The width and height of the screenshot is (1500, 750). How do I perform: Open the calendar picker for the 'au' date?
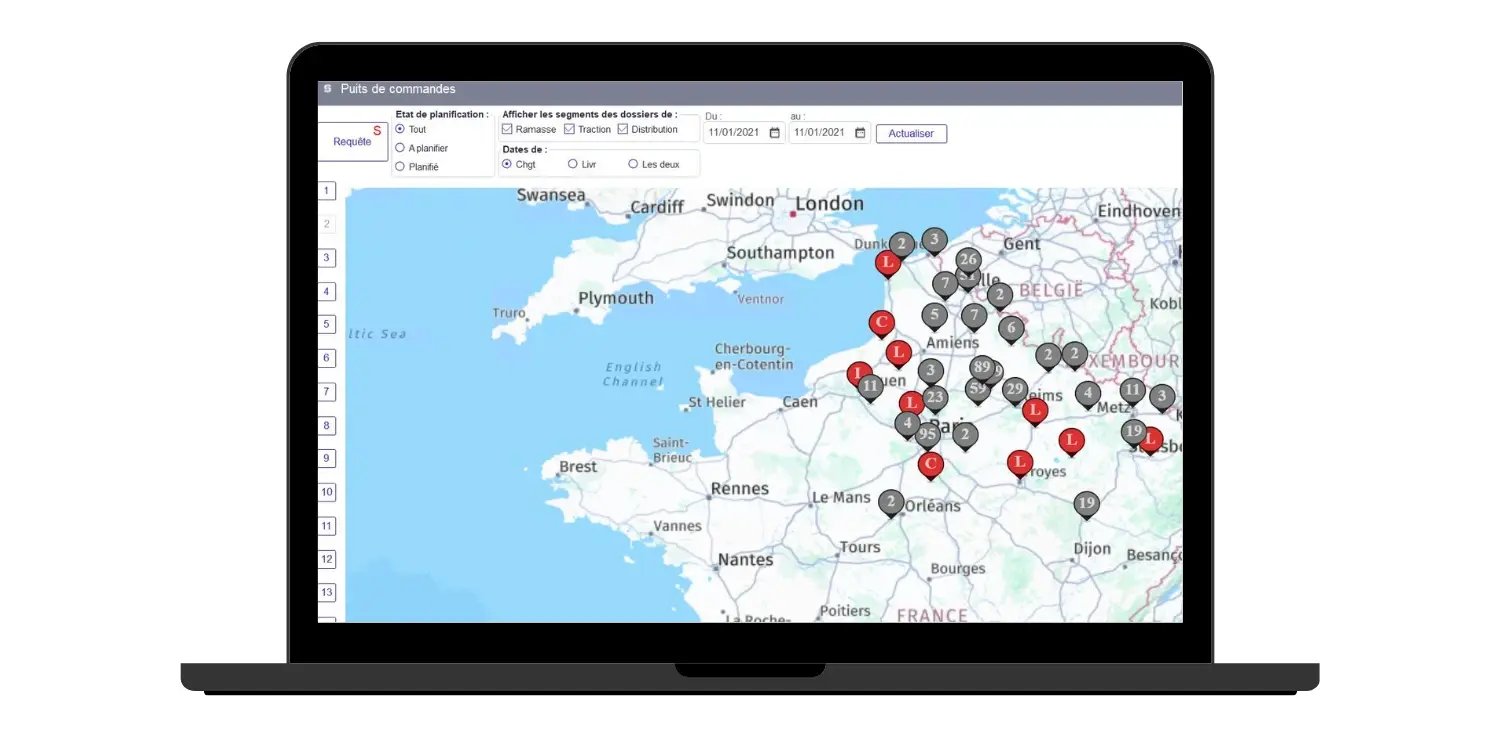click(x=859, y=133)
